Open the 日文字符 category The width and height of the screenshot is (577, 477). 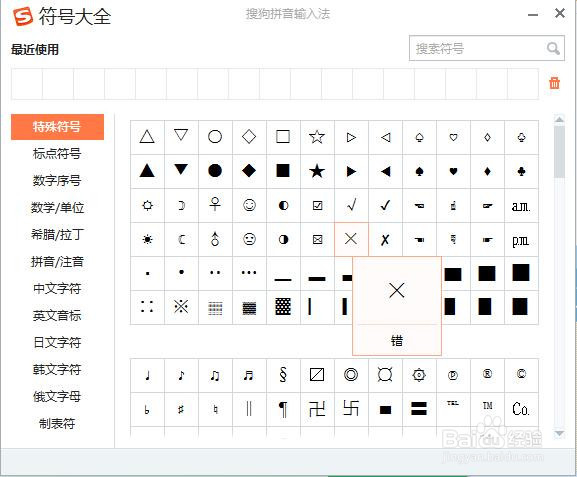(57, 343)
